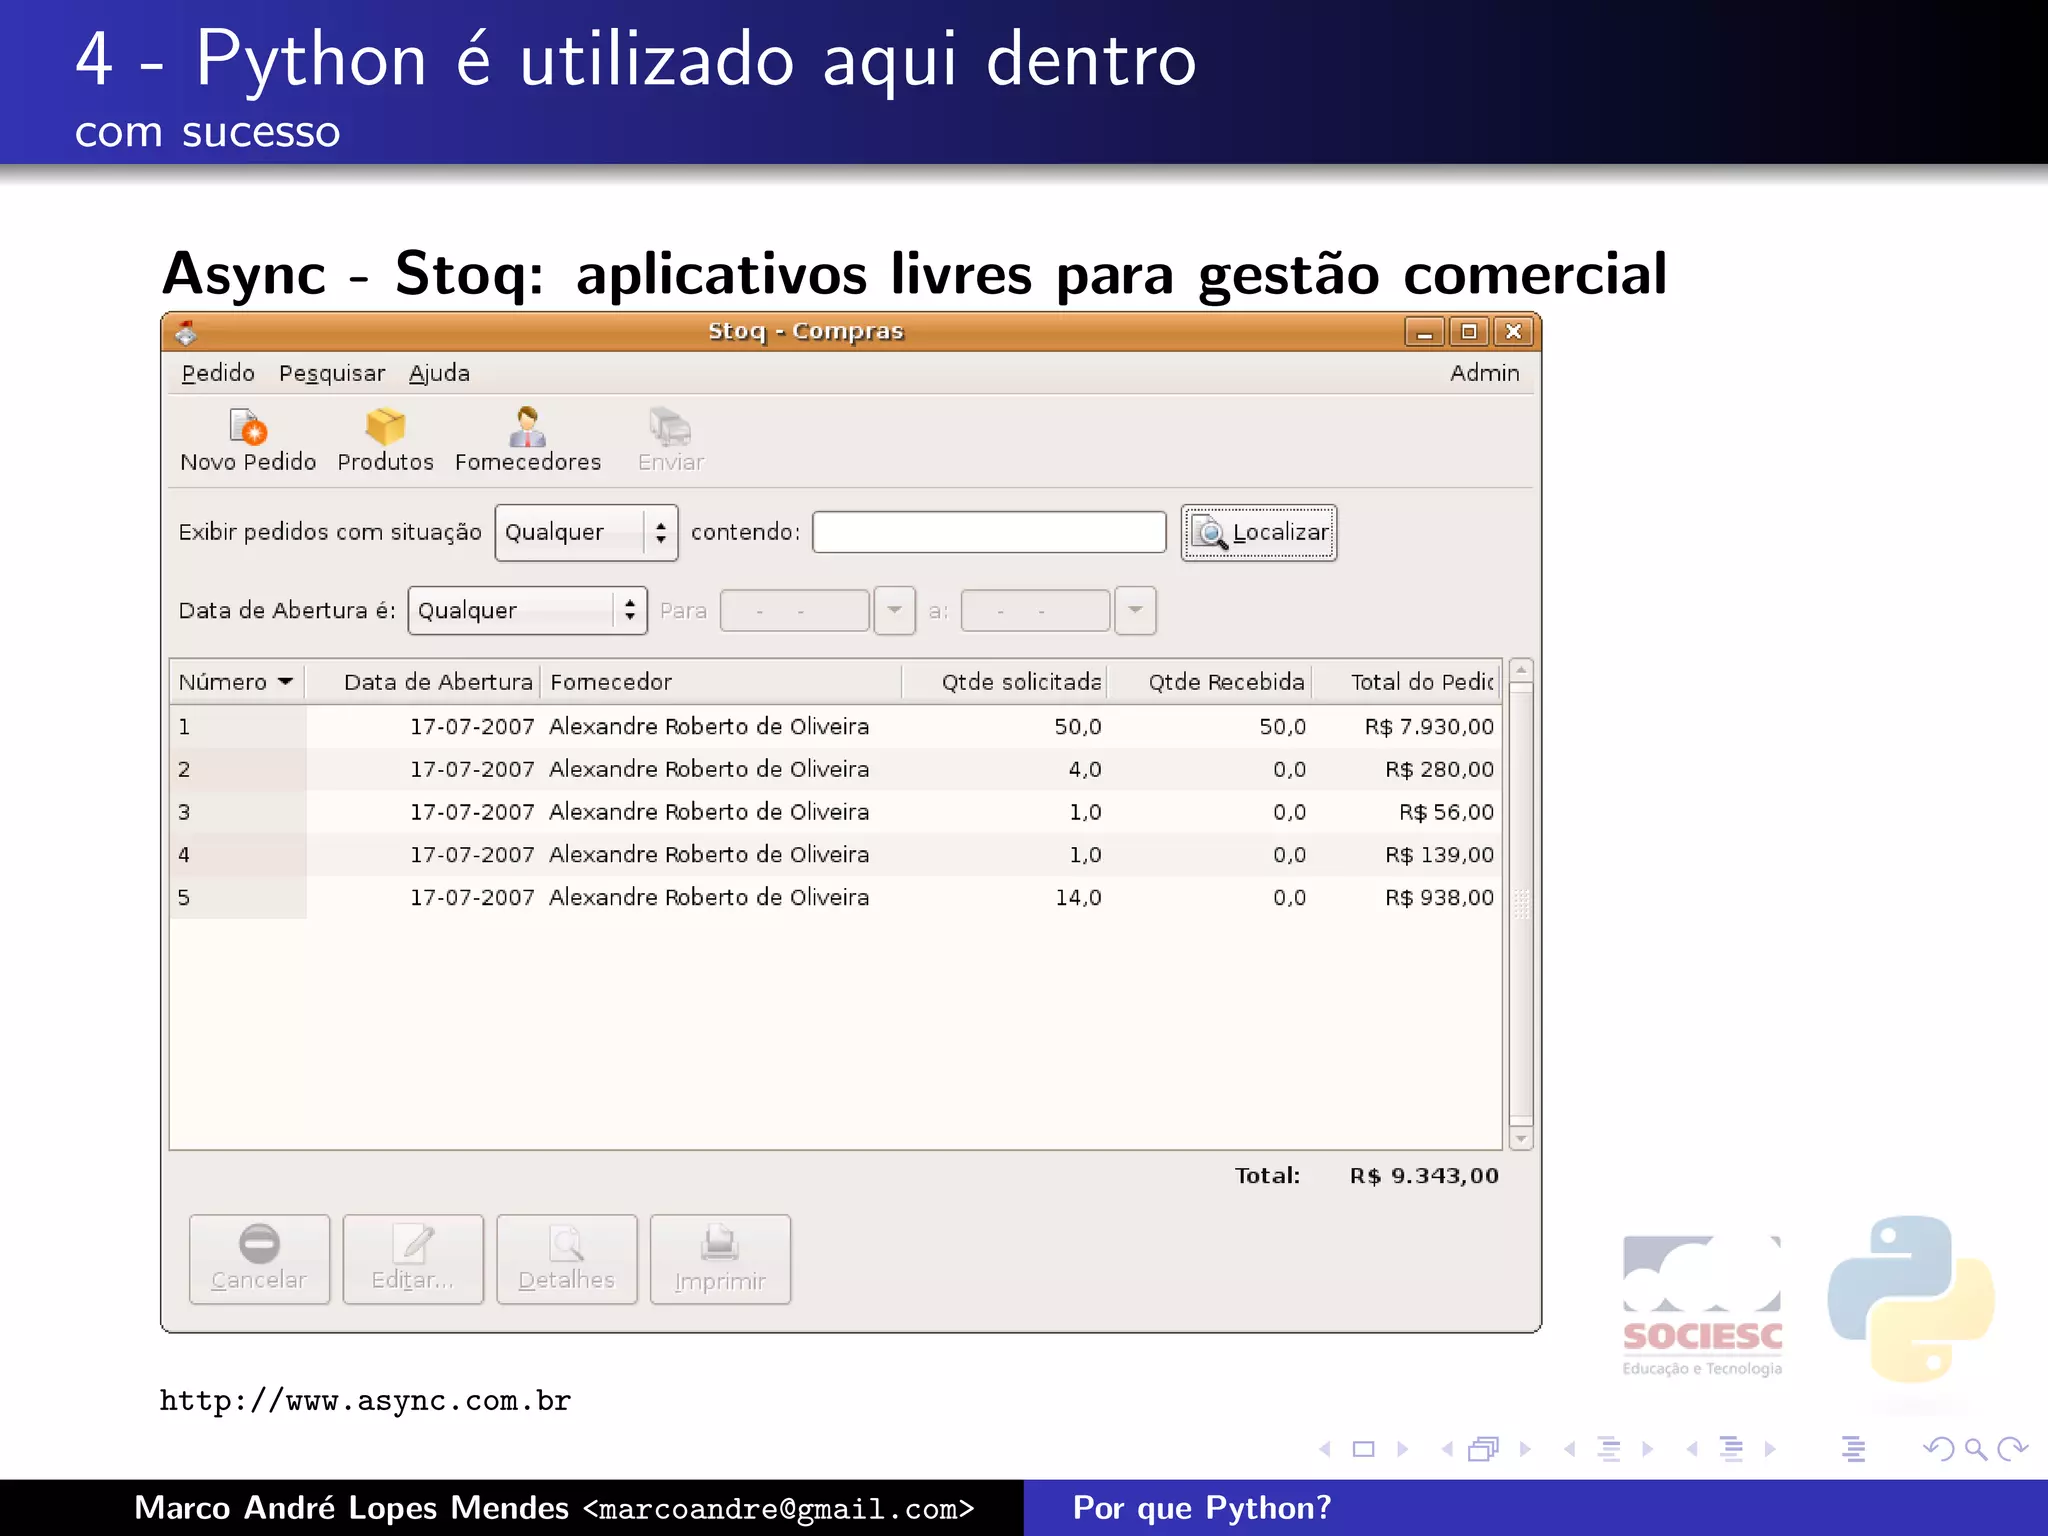2048x1536 pixels.
Task: Click the 'a:' end date field
Action: [1035, 611]
